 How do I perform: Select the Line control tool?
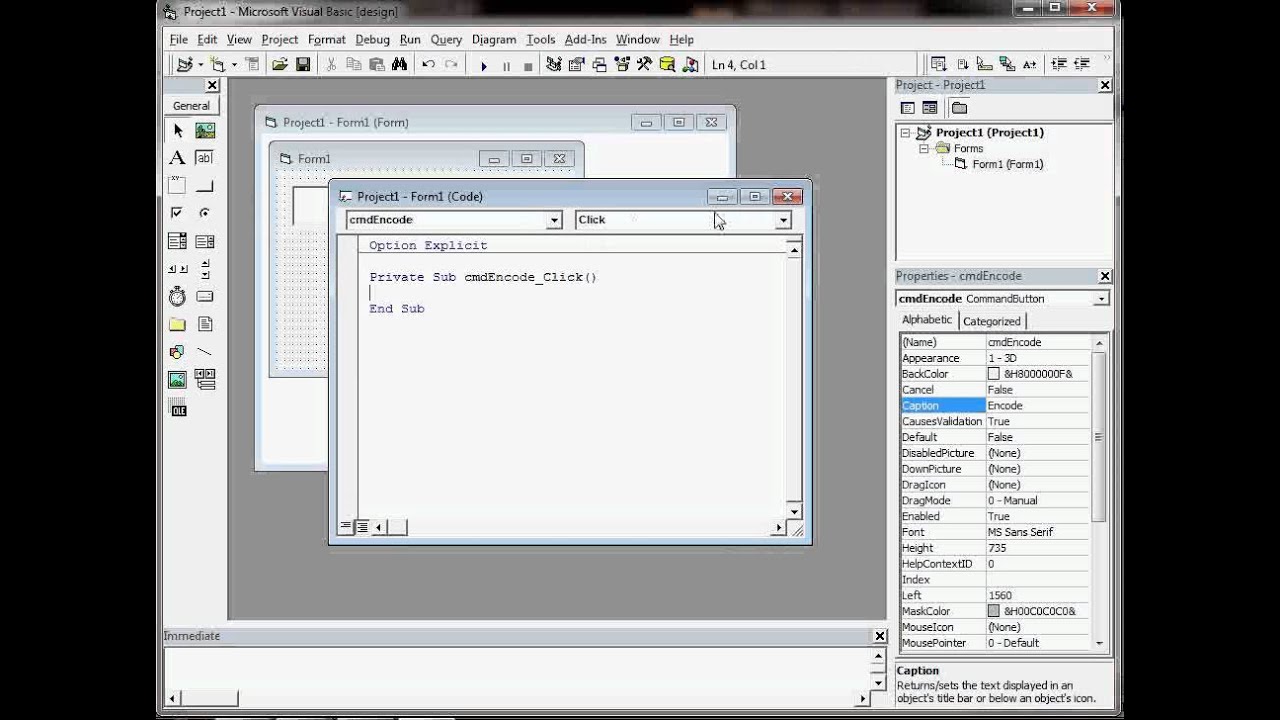tap(205, 352)
